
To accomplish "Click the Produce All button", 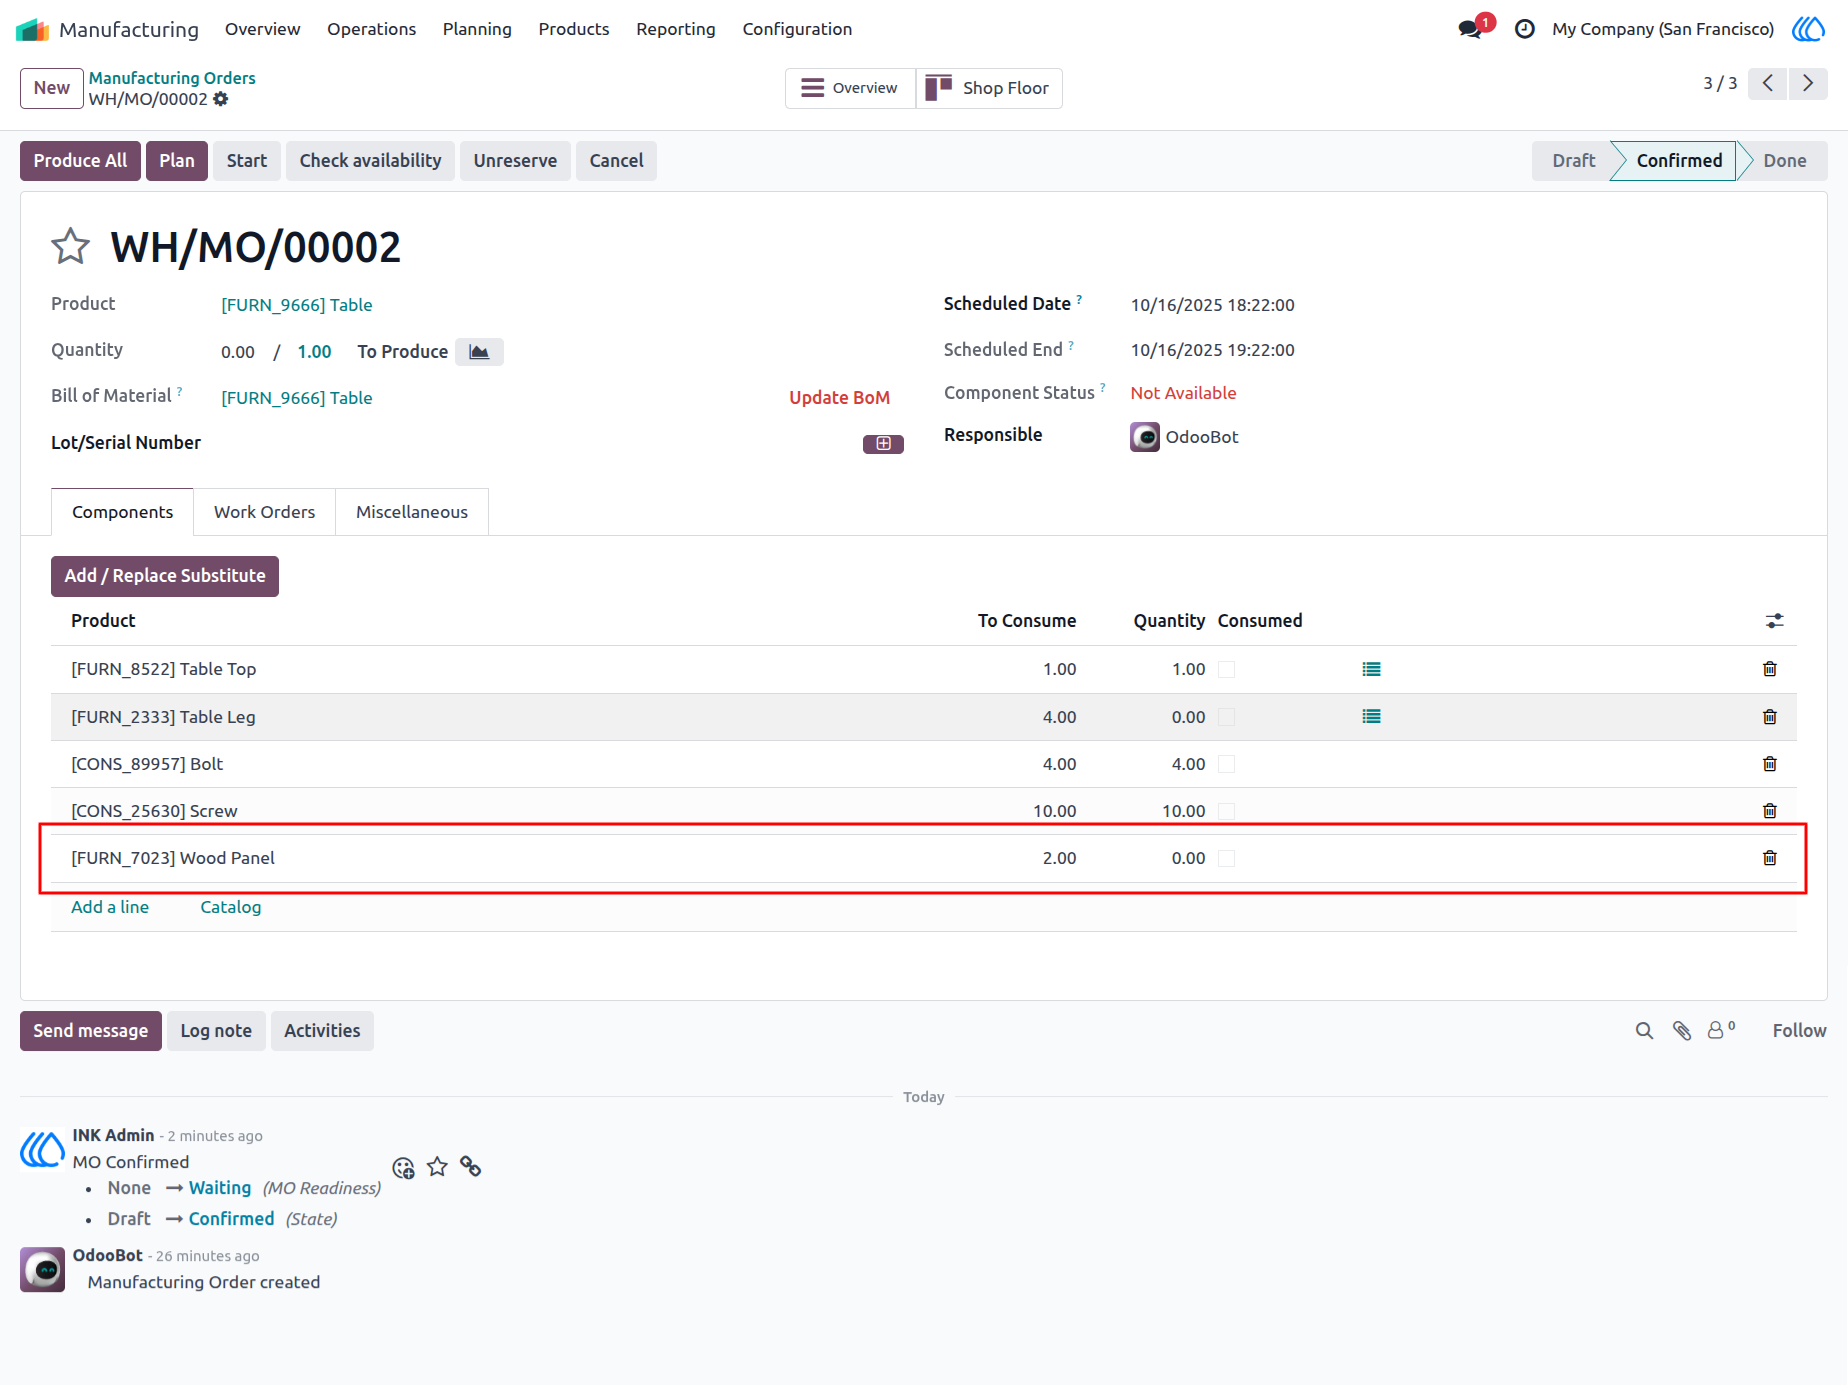I will point(81,161).
